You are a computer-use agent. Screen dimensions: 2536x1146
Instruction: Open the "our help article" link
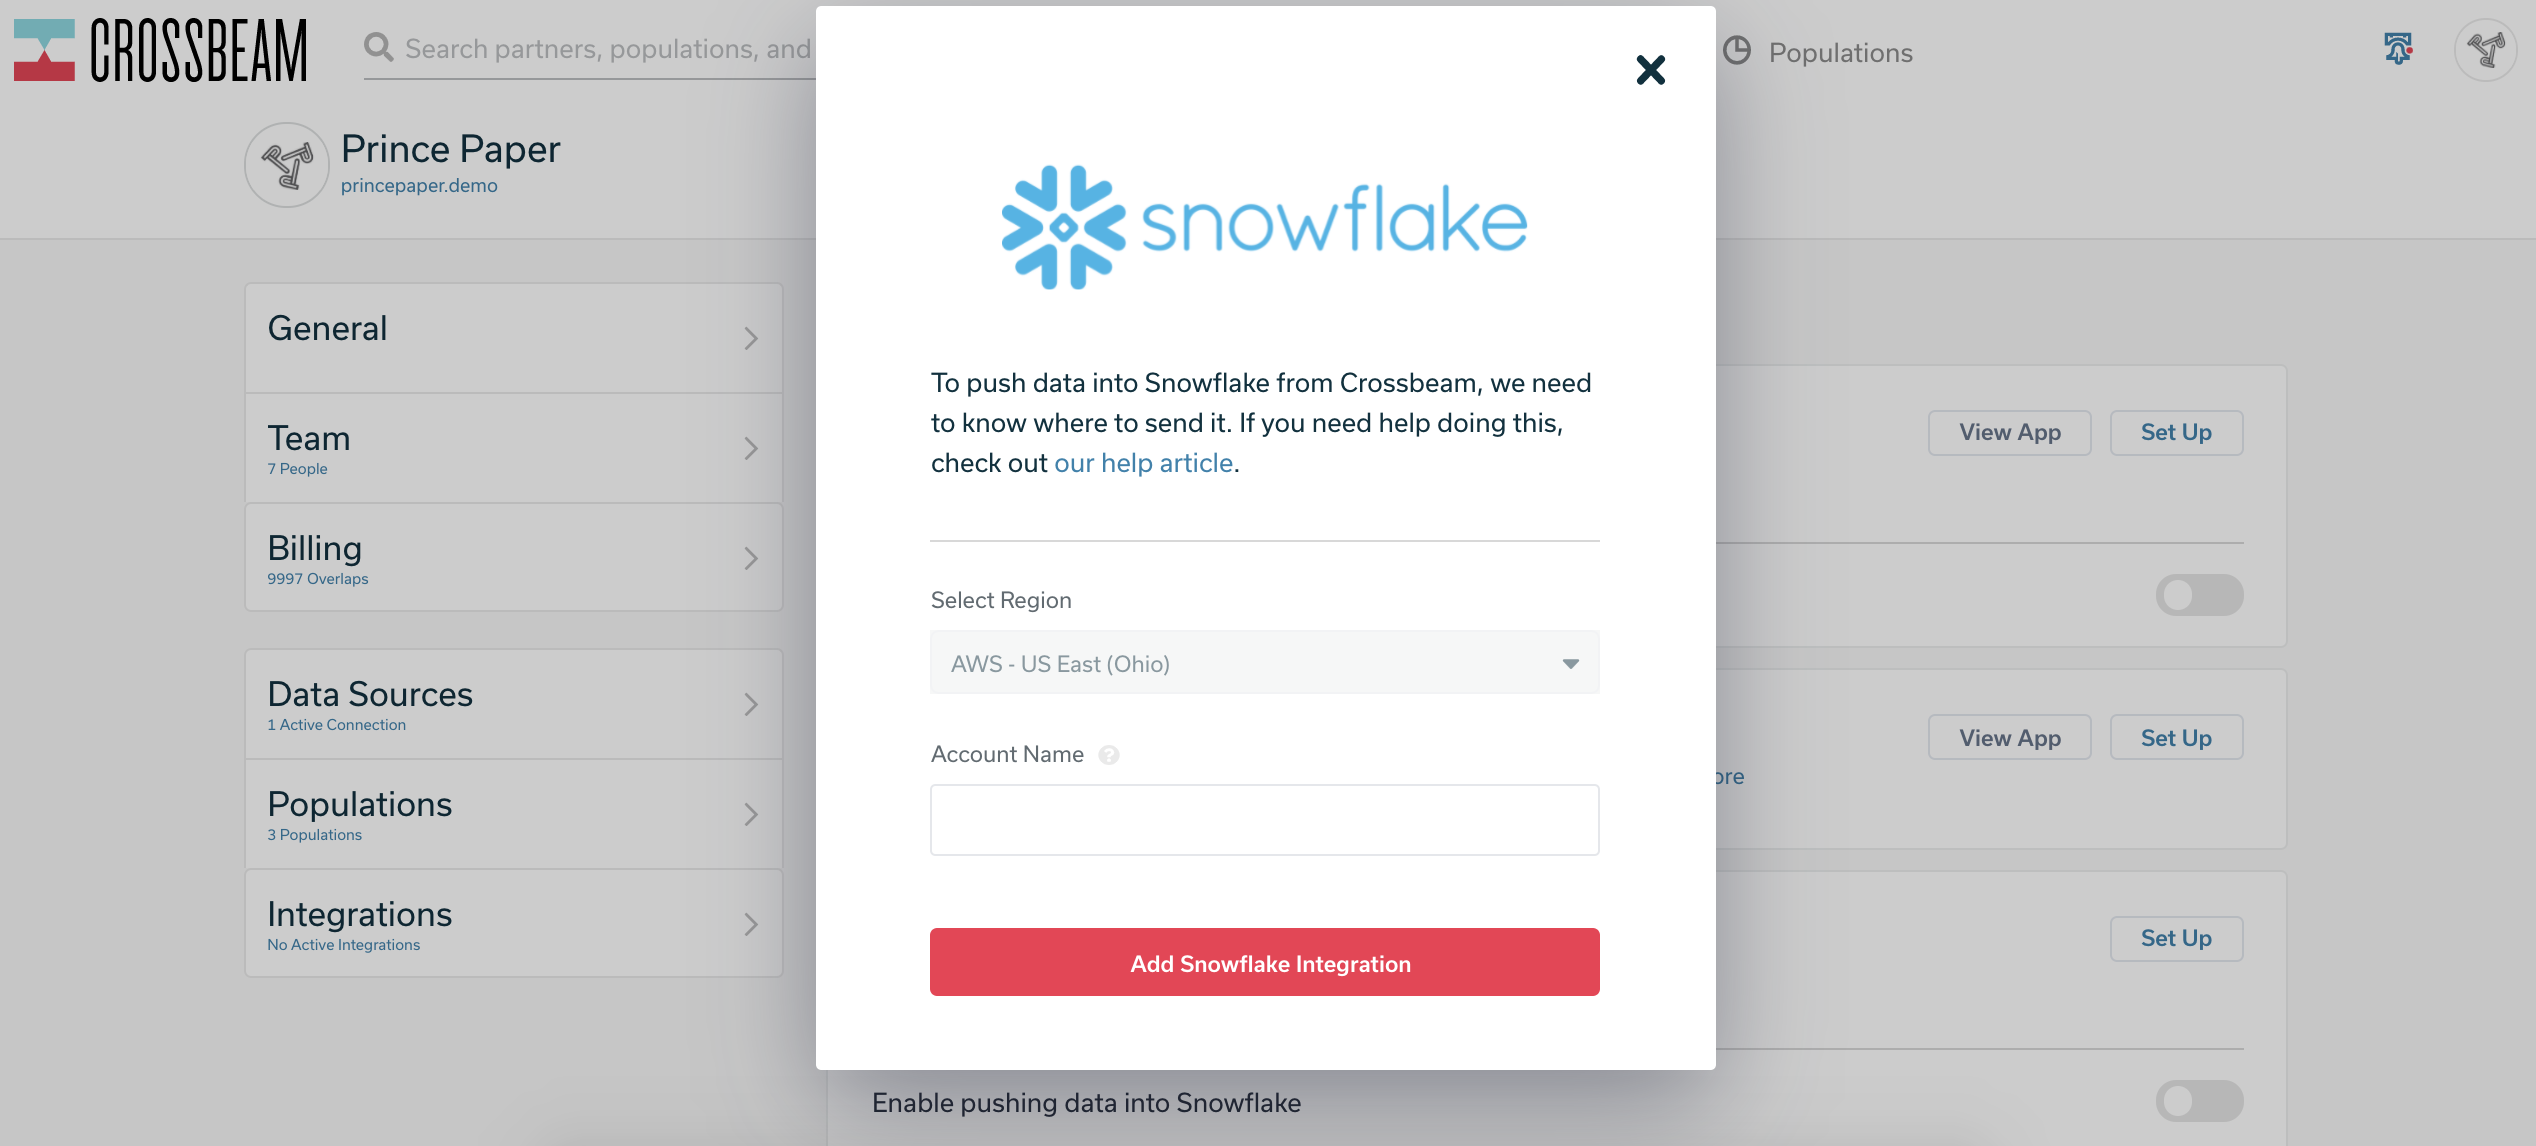pyautogui.click(x=1143, y=463)
